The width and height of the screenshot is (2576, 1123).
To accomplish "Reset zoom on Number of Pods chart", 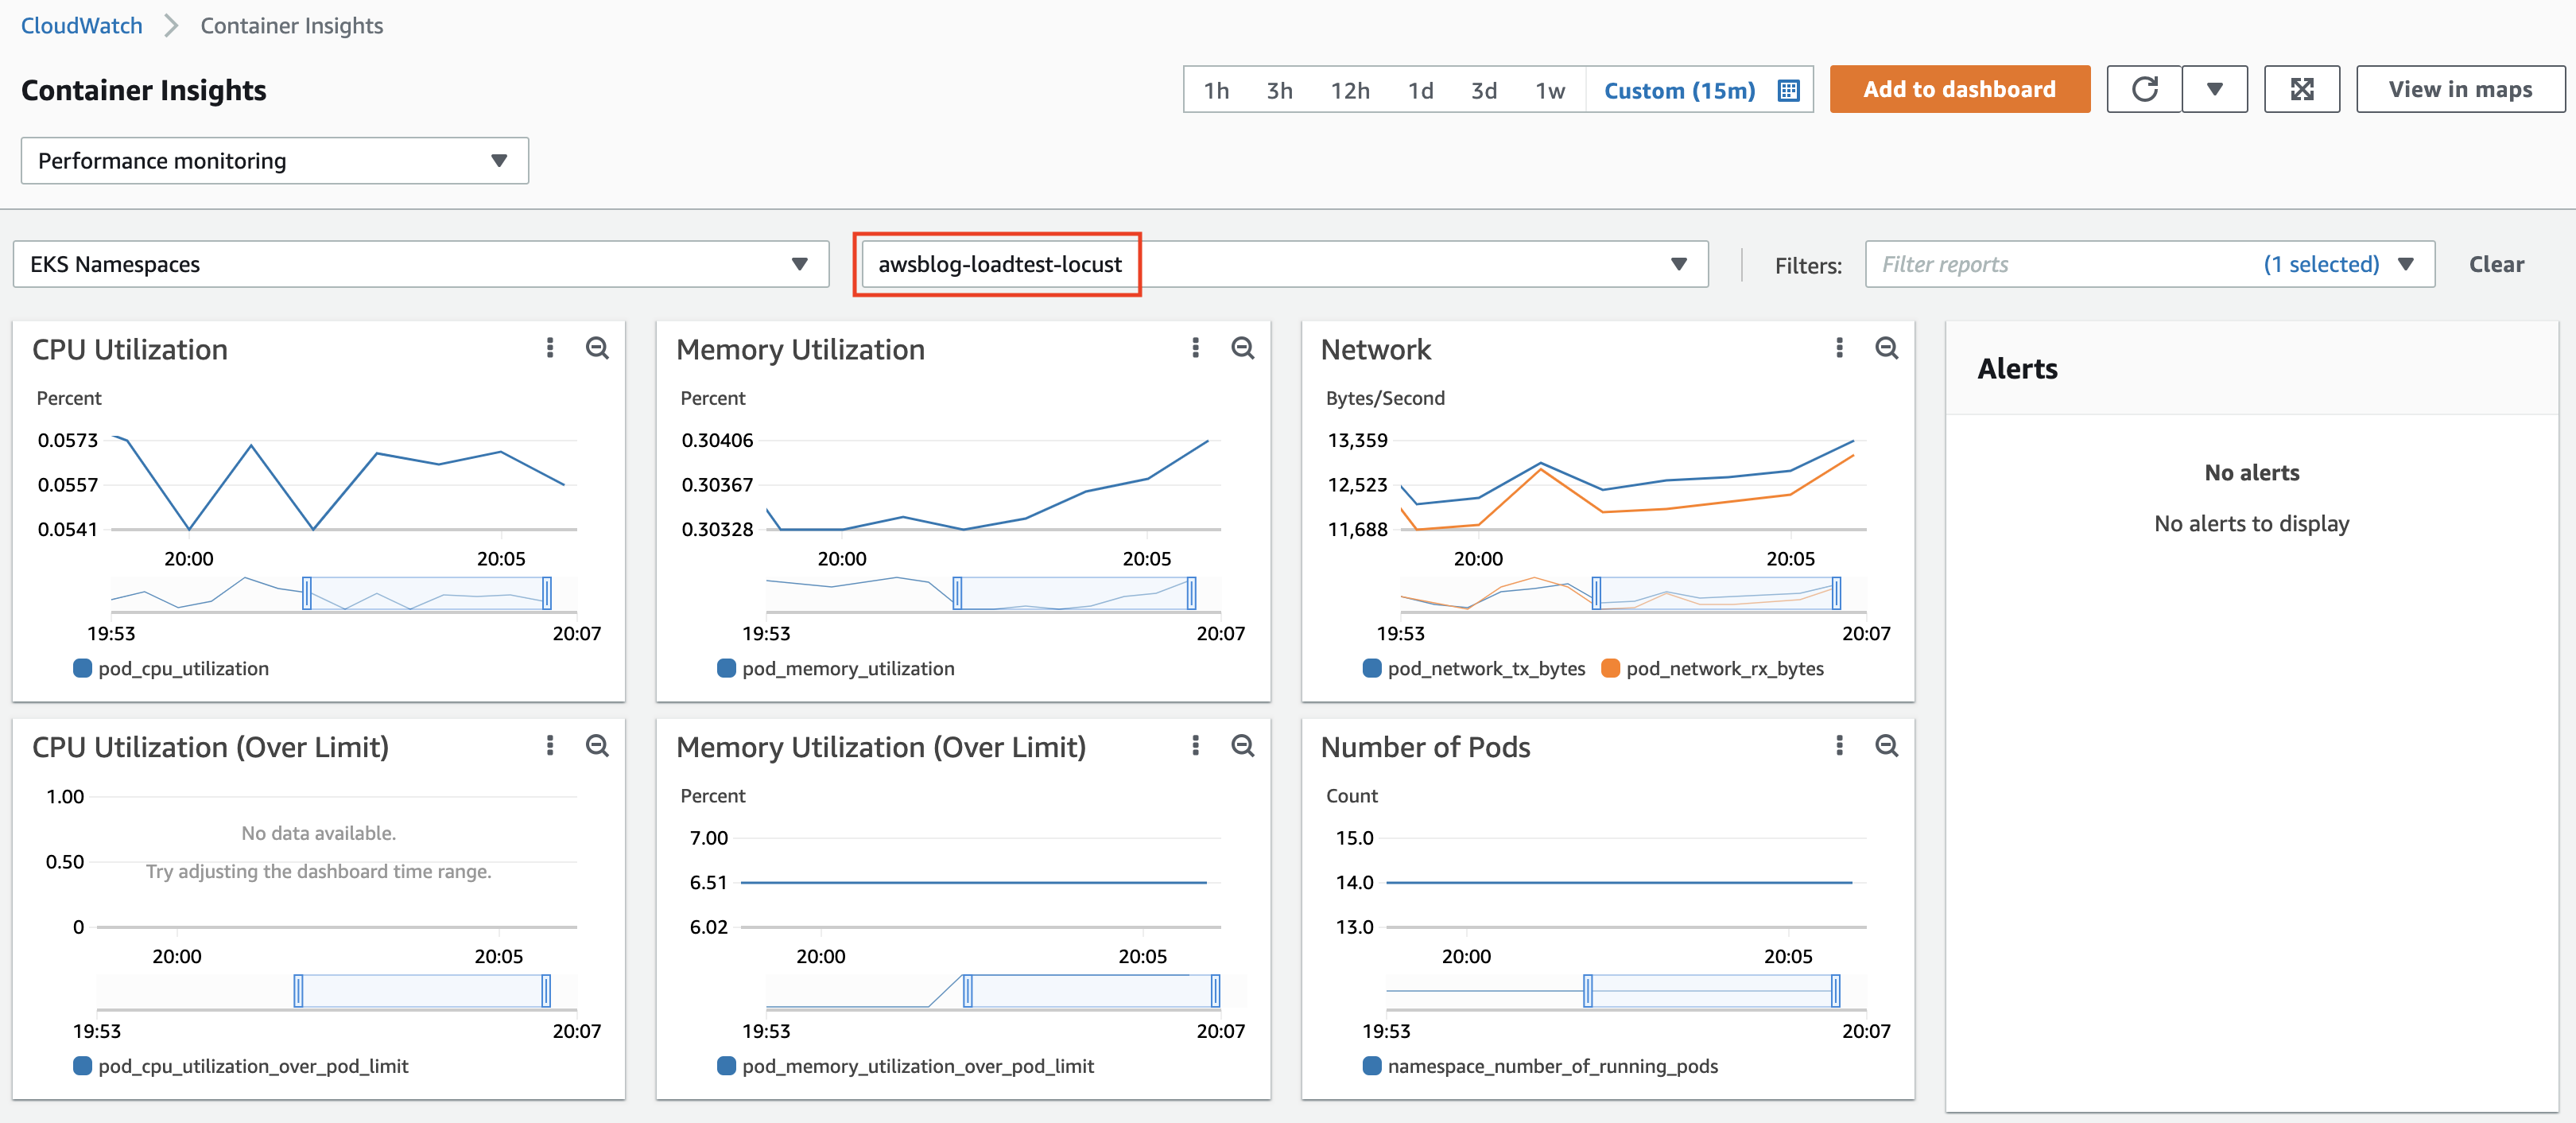I will point(1886,746).
